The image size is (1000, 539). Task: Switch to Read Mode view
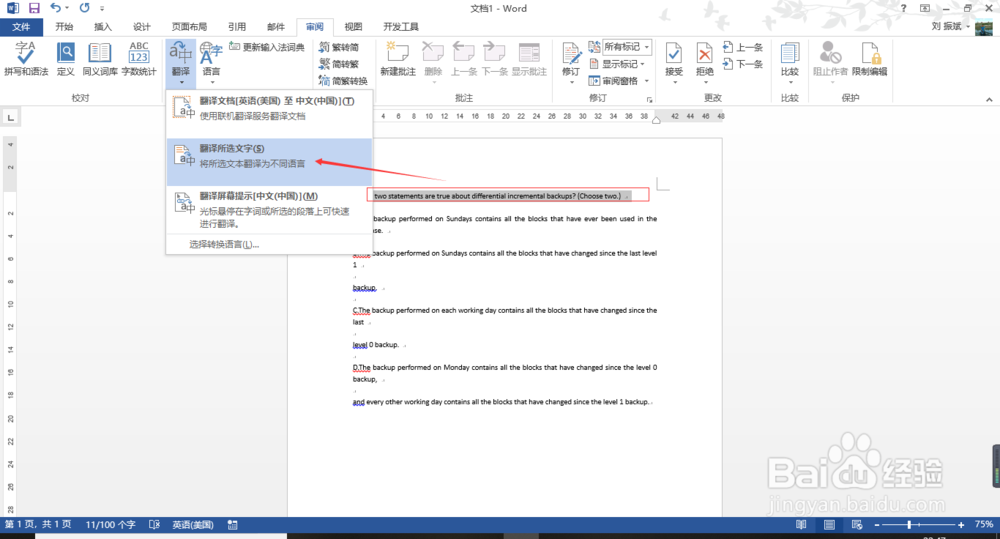(x=801, y=524)
